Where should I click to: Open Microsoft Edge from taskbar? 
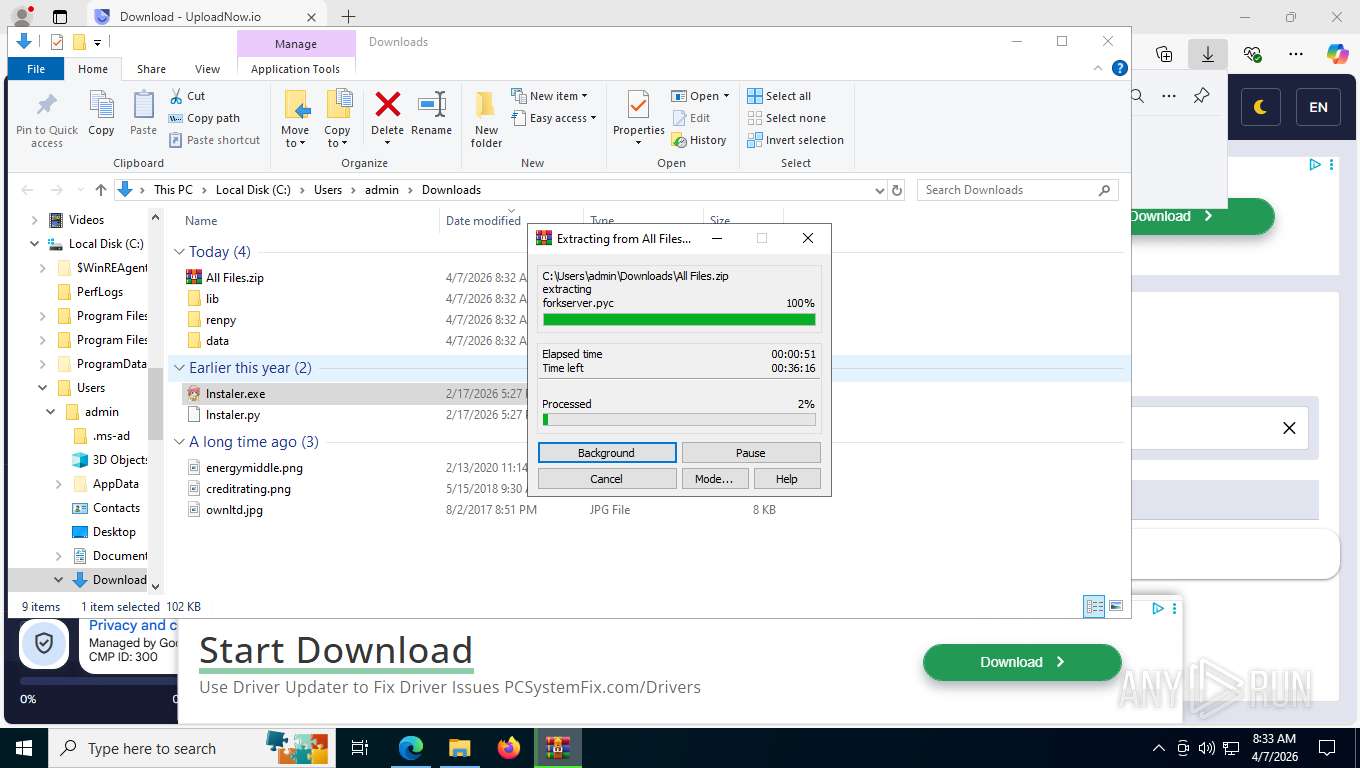tap(411, 748)
